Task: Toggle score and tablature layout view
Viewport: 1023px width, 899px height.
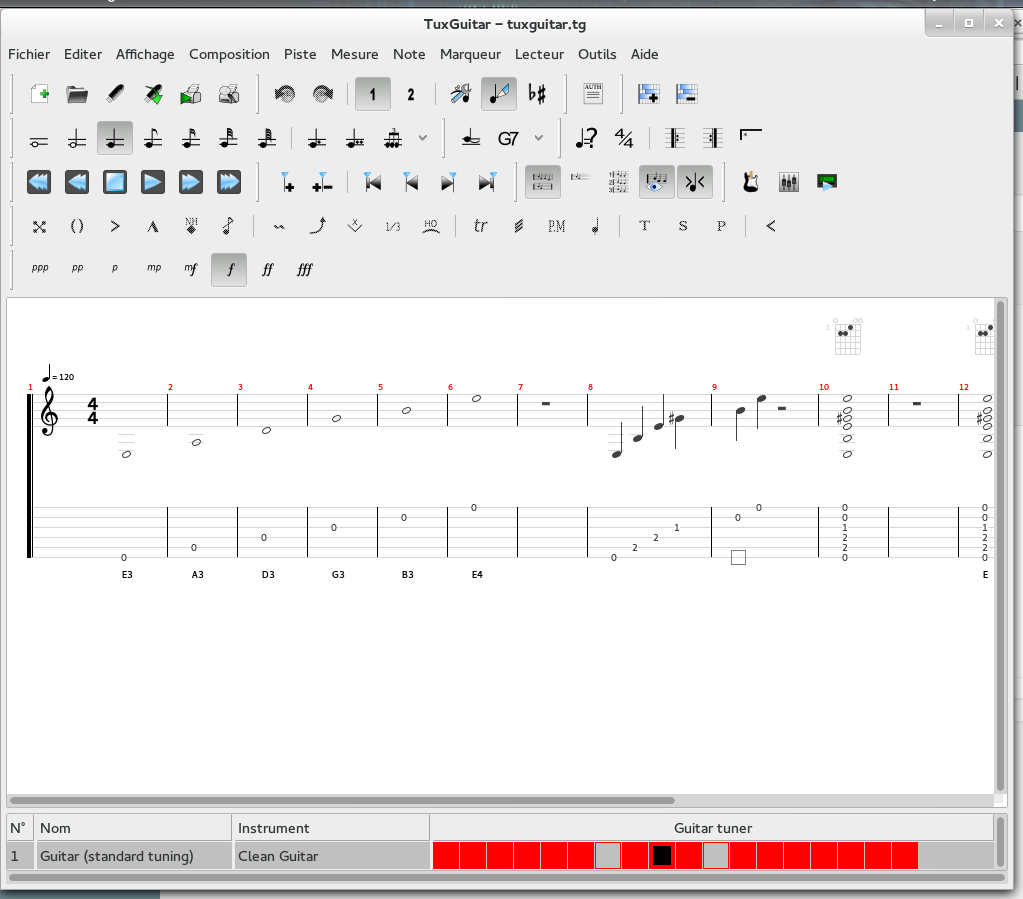Action: [542, 182]
